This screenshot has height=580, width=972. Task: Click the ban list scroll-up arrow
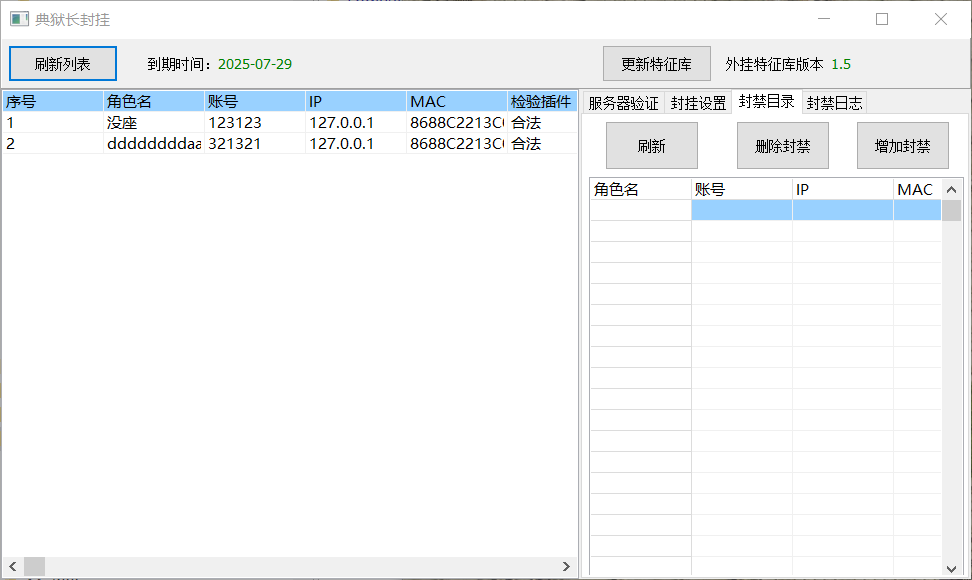click(x=951, y=189)
